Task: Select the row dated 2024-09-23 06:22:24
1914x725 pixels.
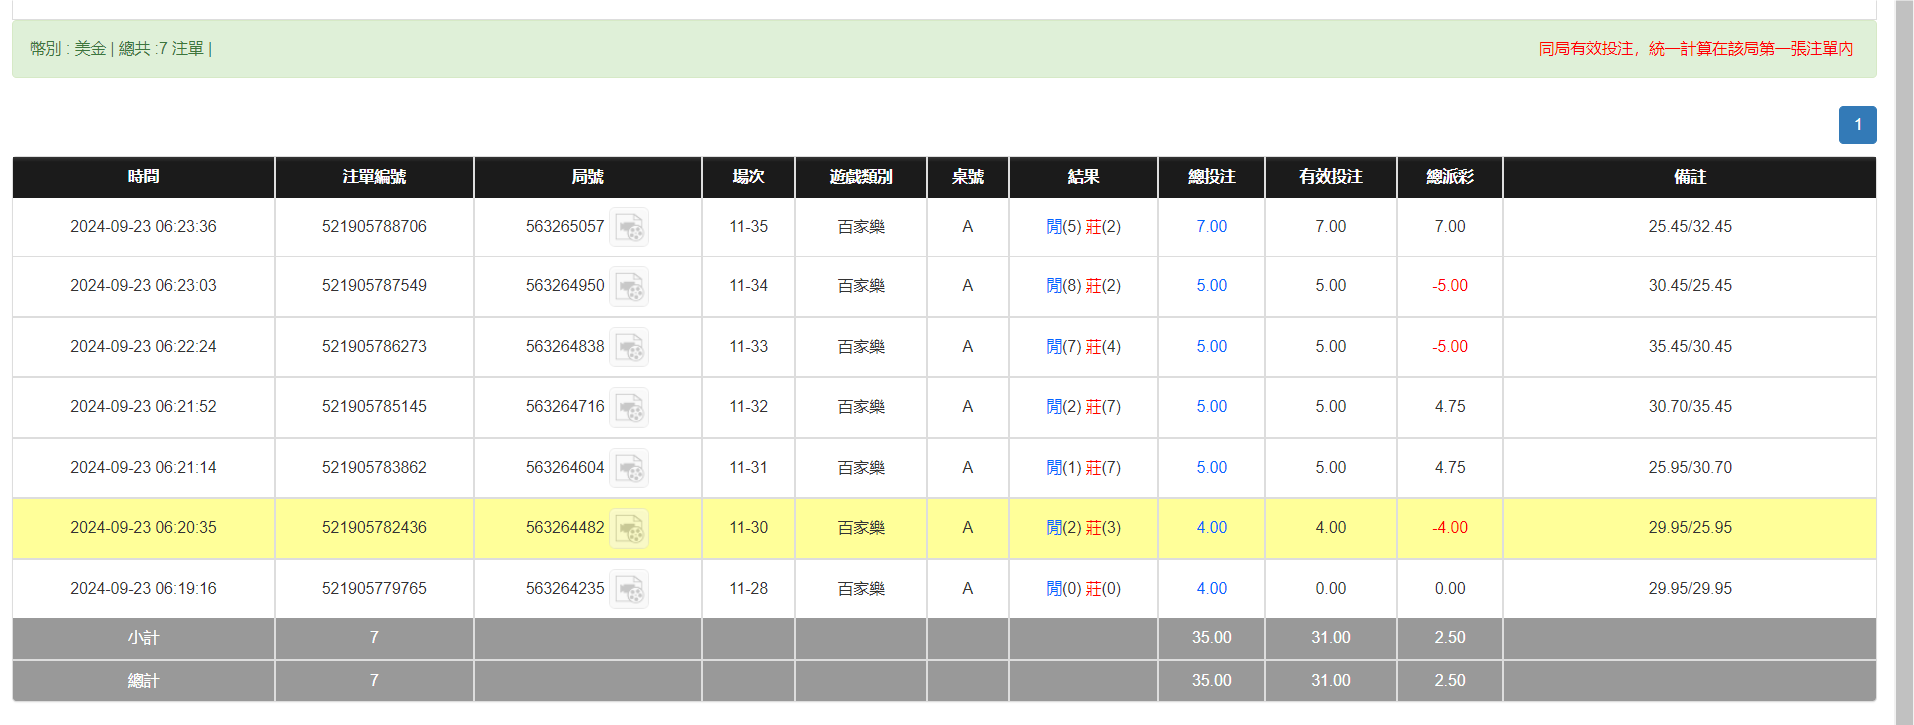Action: tap(143, 347)
